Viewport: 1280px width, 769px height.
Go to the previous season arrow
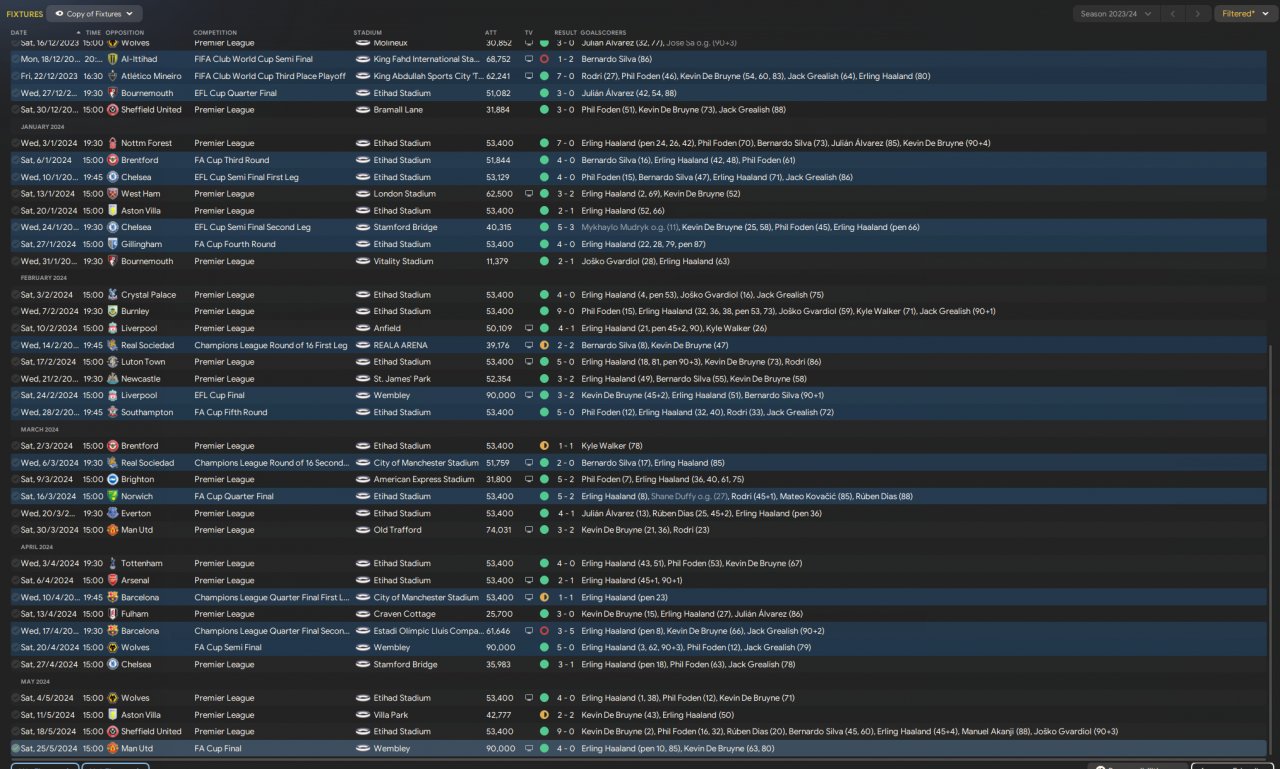(x=1173, y=14)
